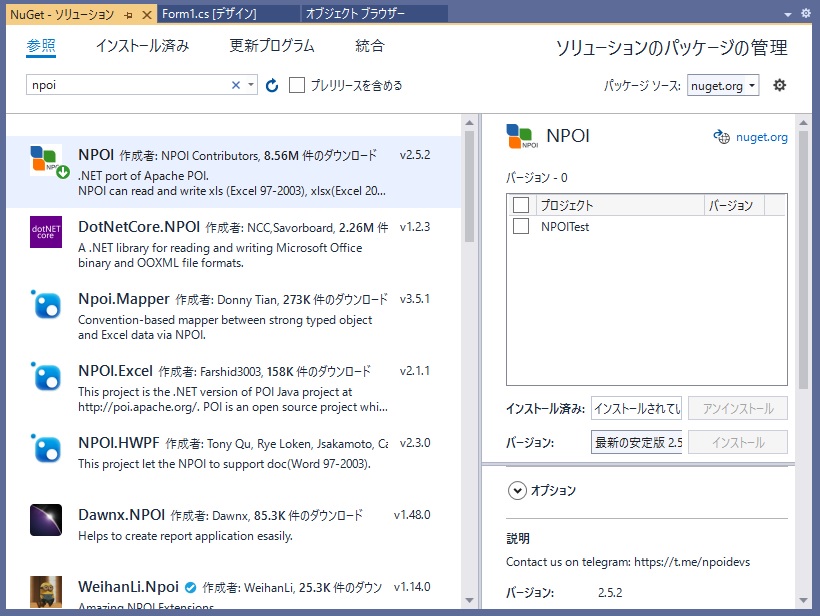Click the NPOI.HWPF package icon
The image size is (820, 616).
(x=46, y=448)
